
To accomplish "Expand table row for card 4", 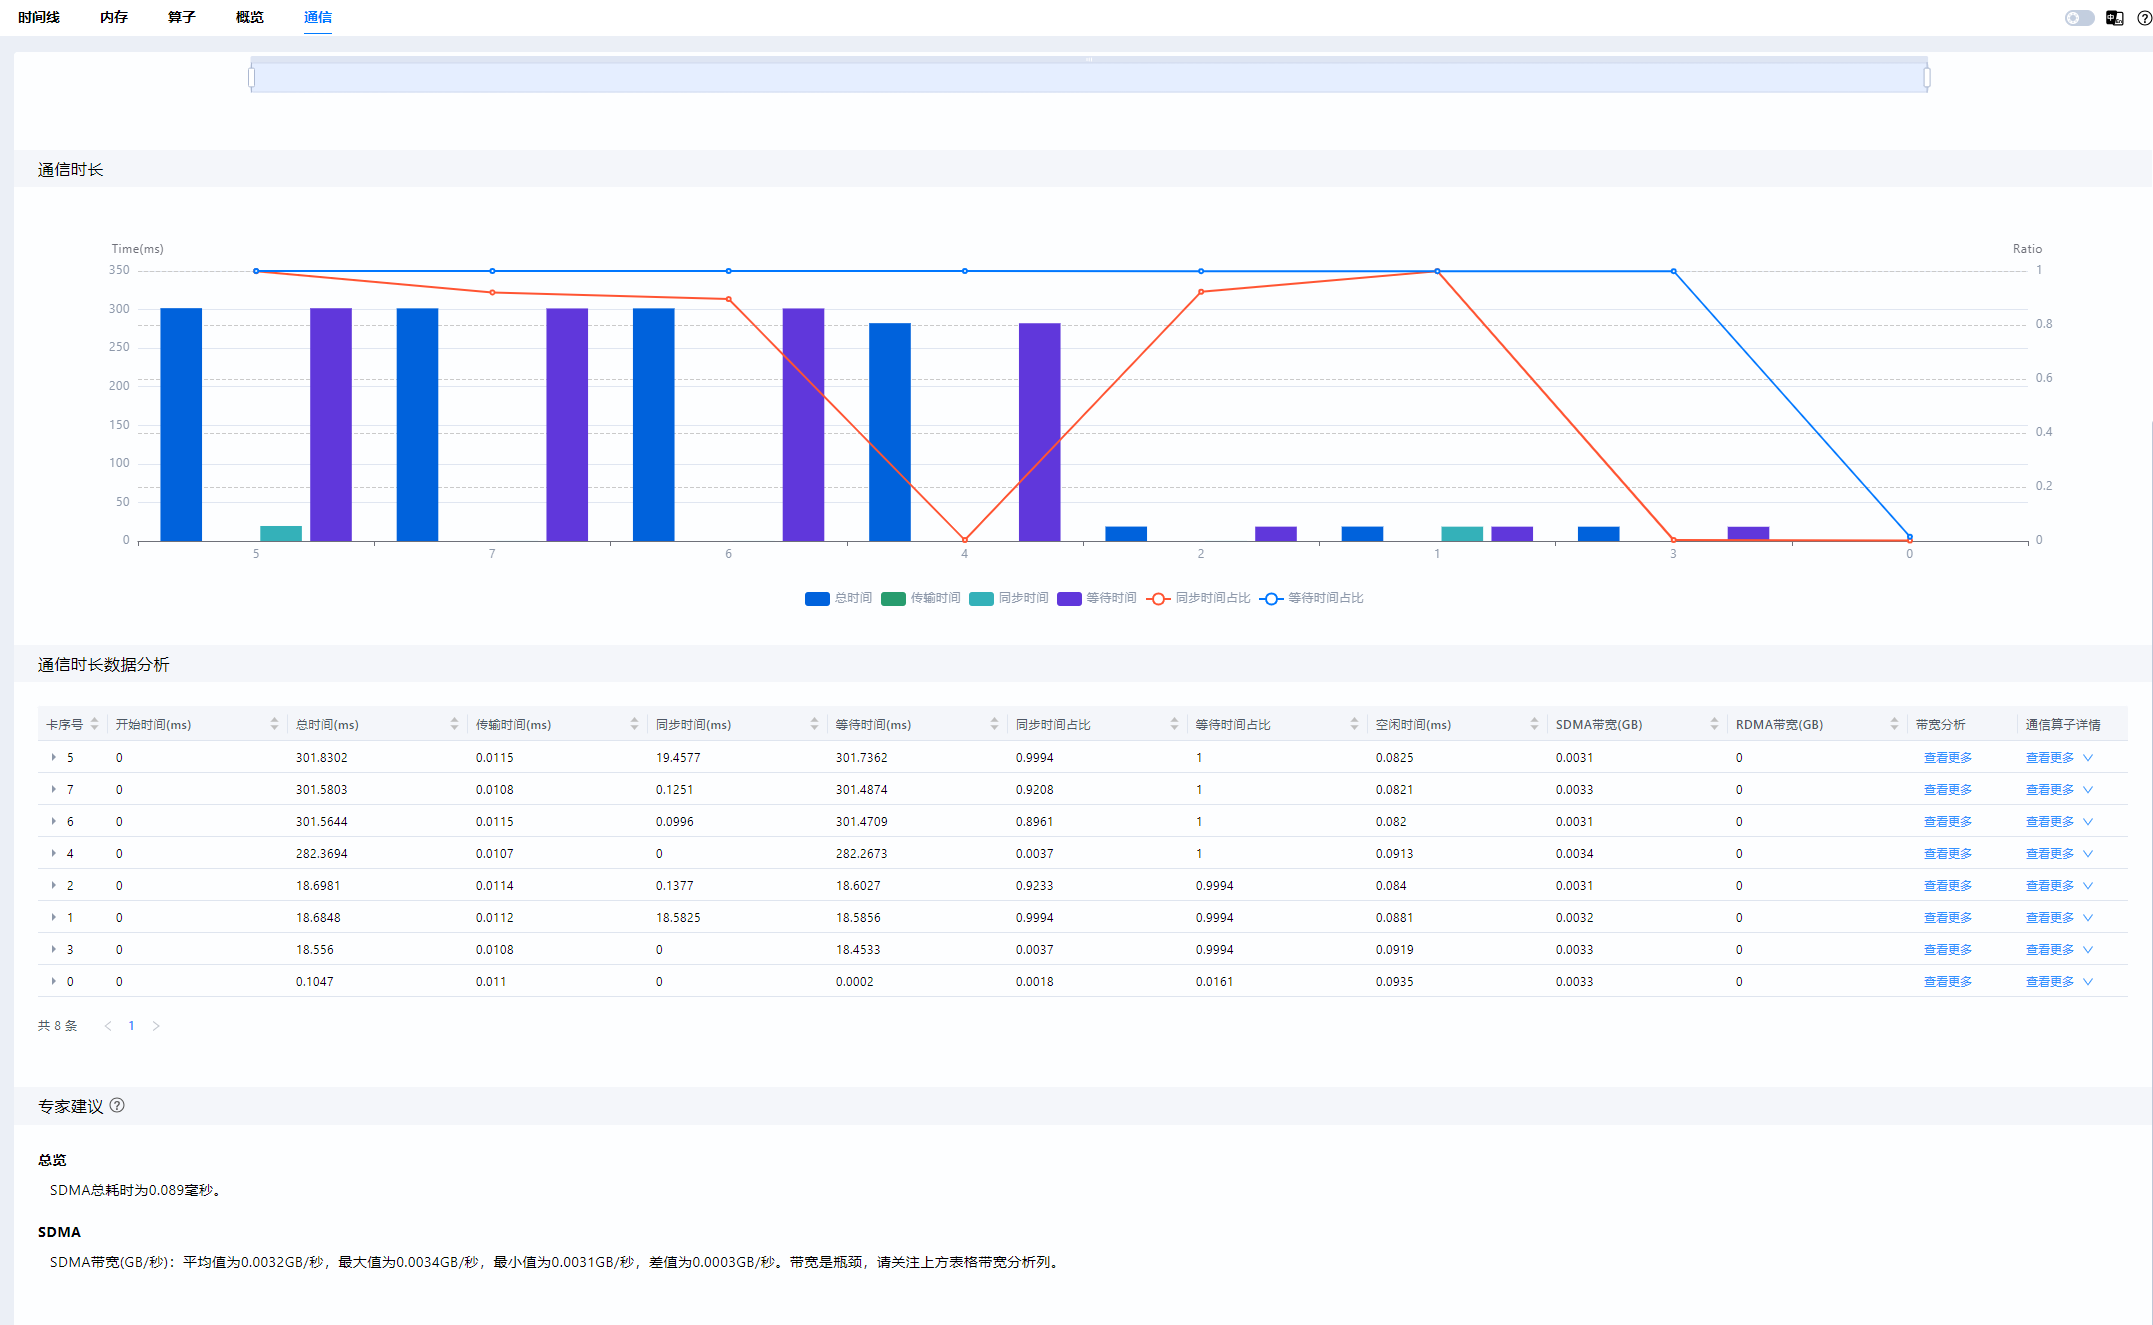I will pyautogui.click(x=53, y=854).
